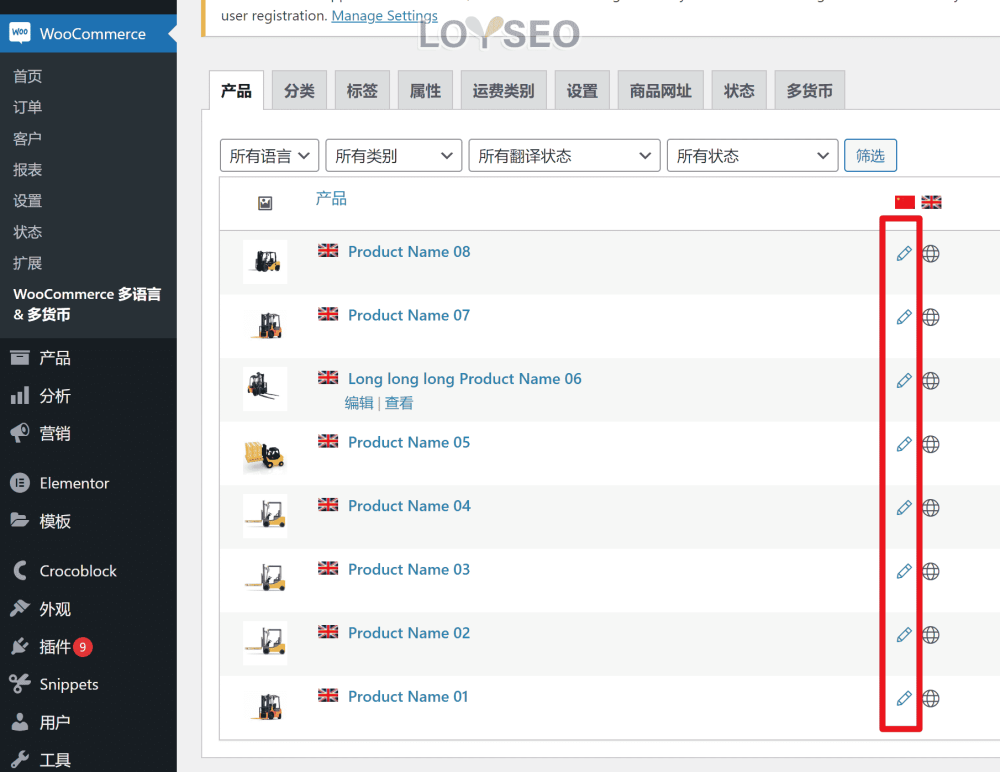Click the pencil icon for Product Name 03
The image size is (1000, 772).
[x=904, y=571]
